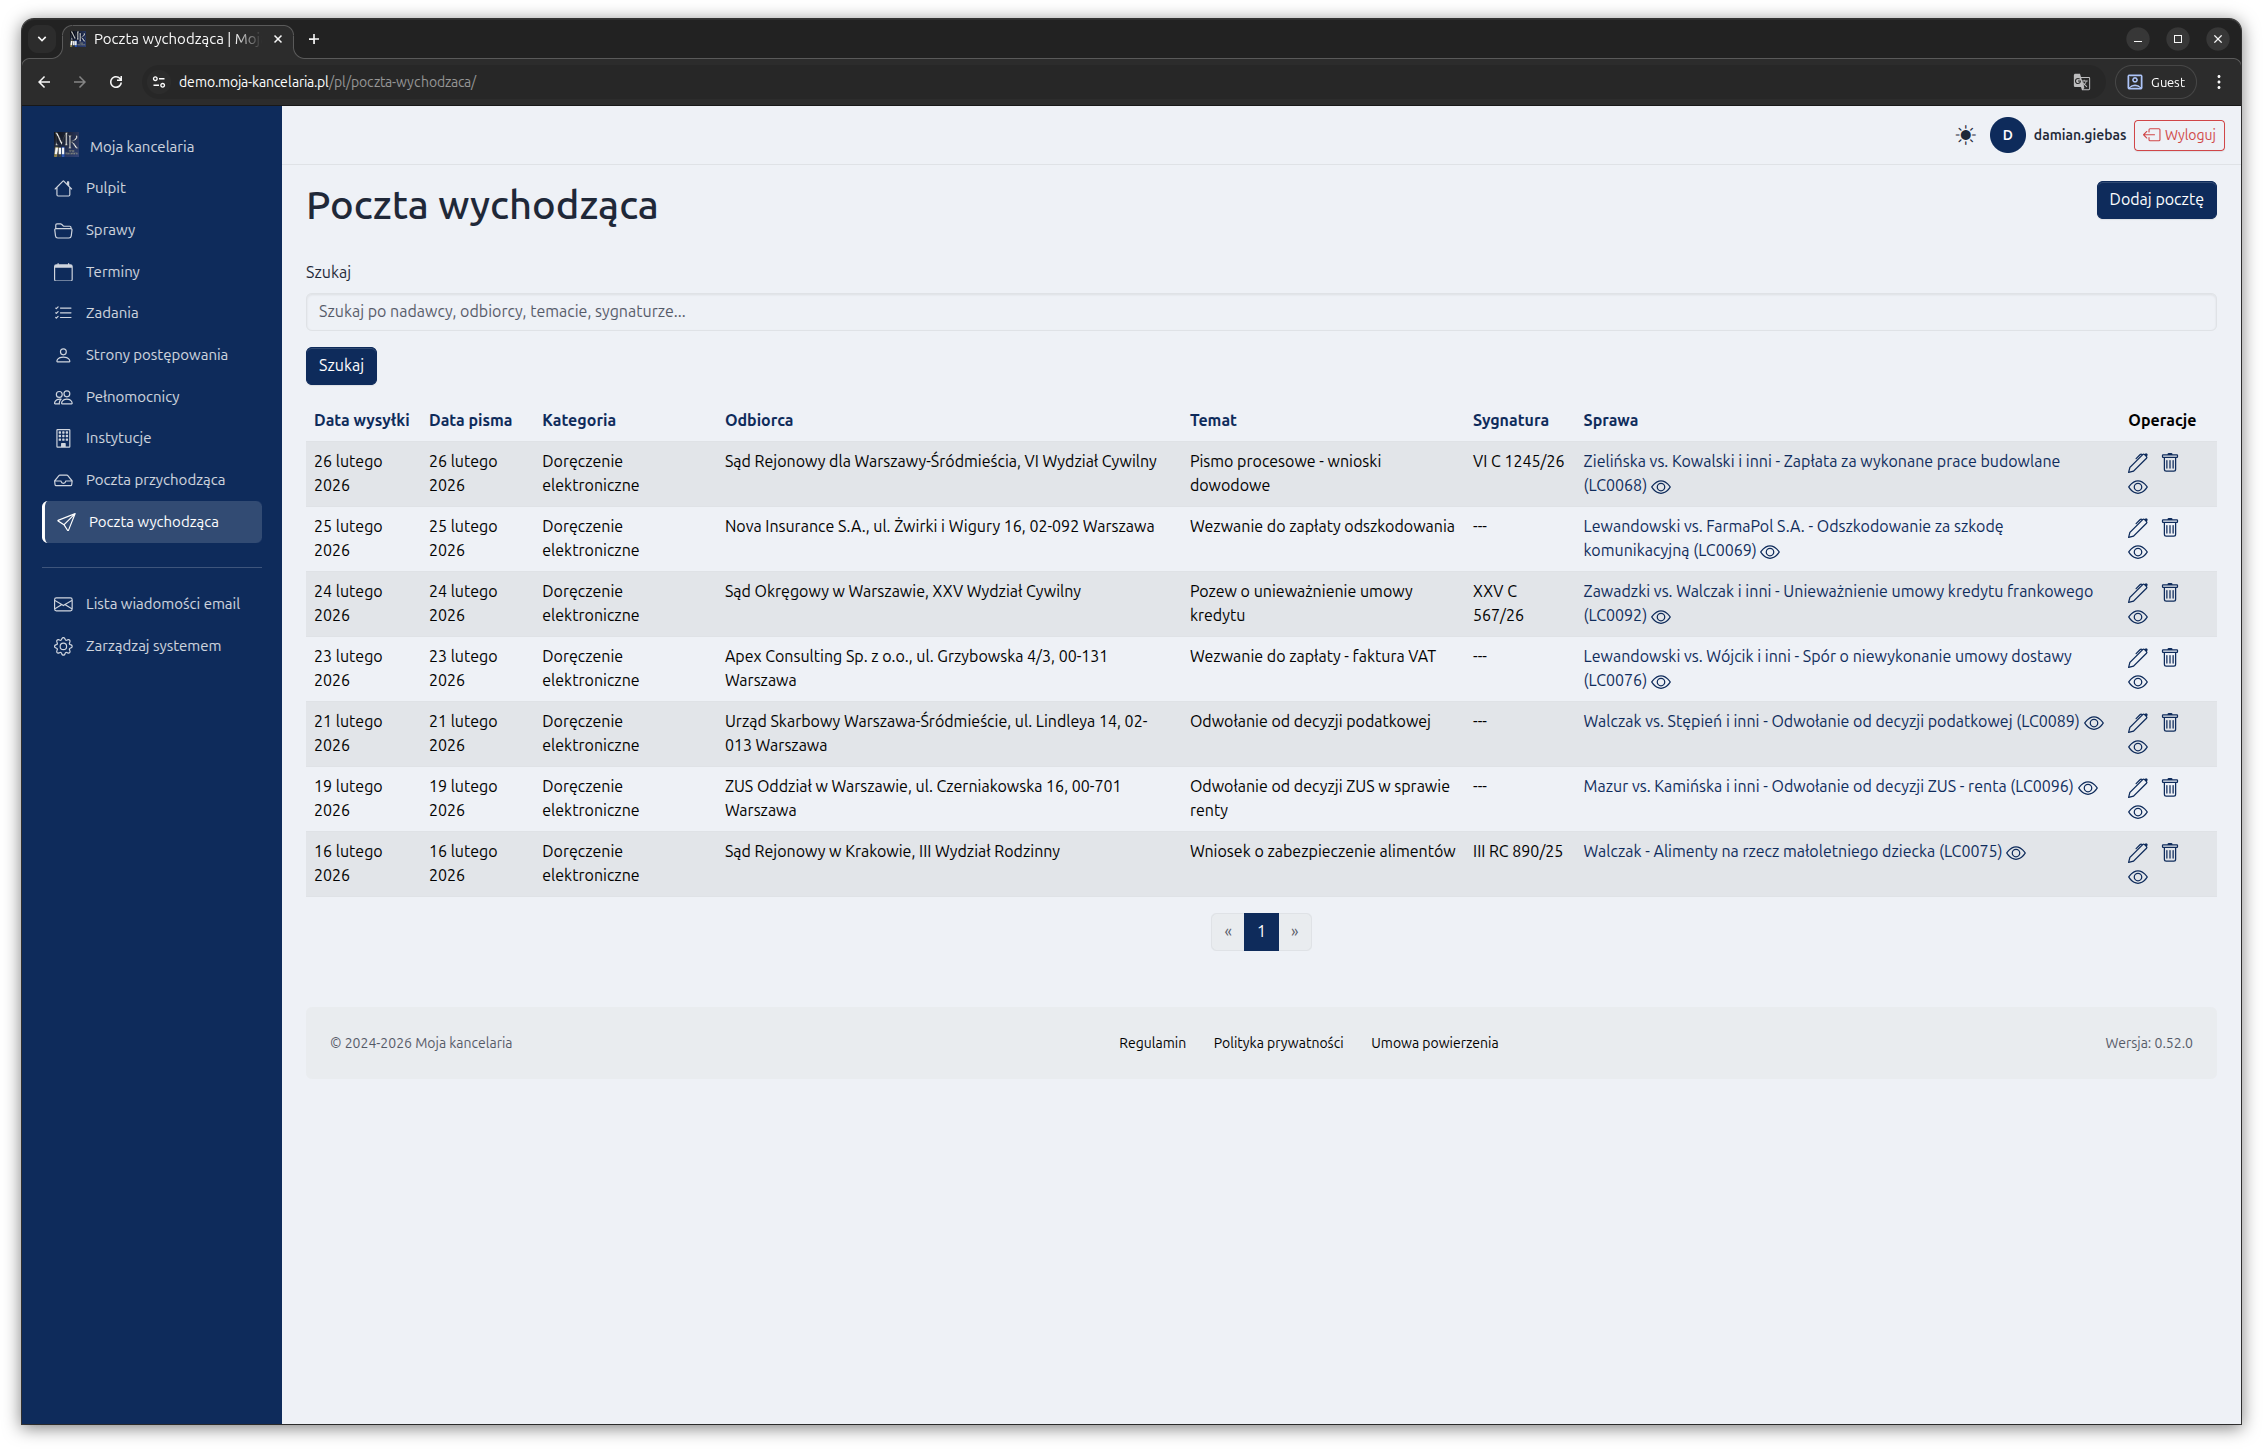The width and height of the screenshot is (2263, 1449).
Task: Open the browser three-dot menu
Action: [x=2218, y=82]
